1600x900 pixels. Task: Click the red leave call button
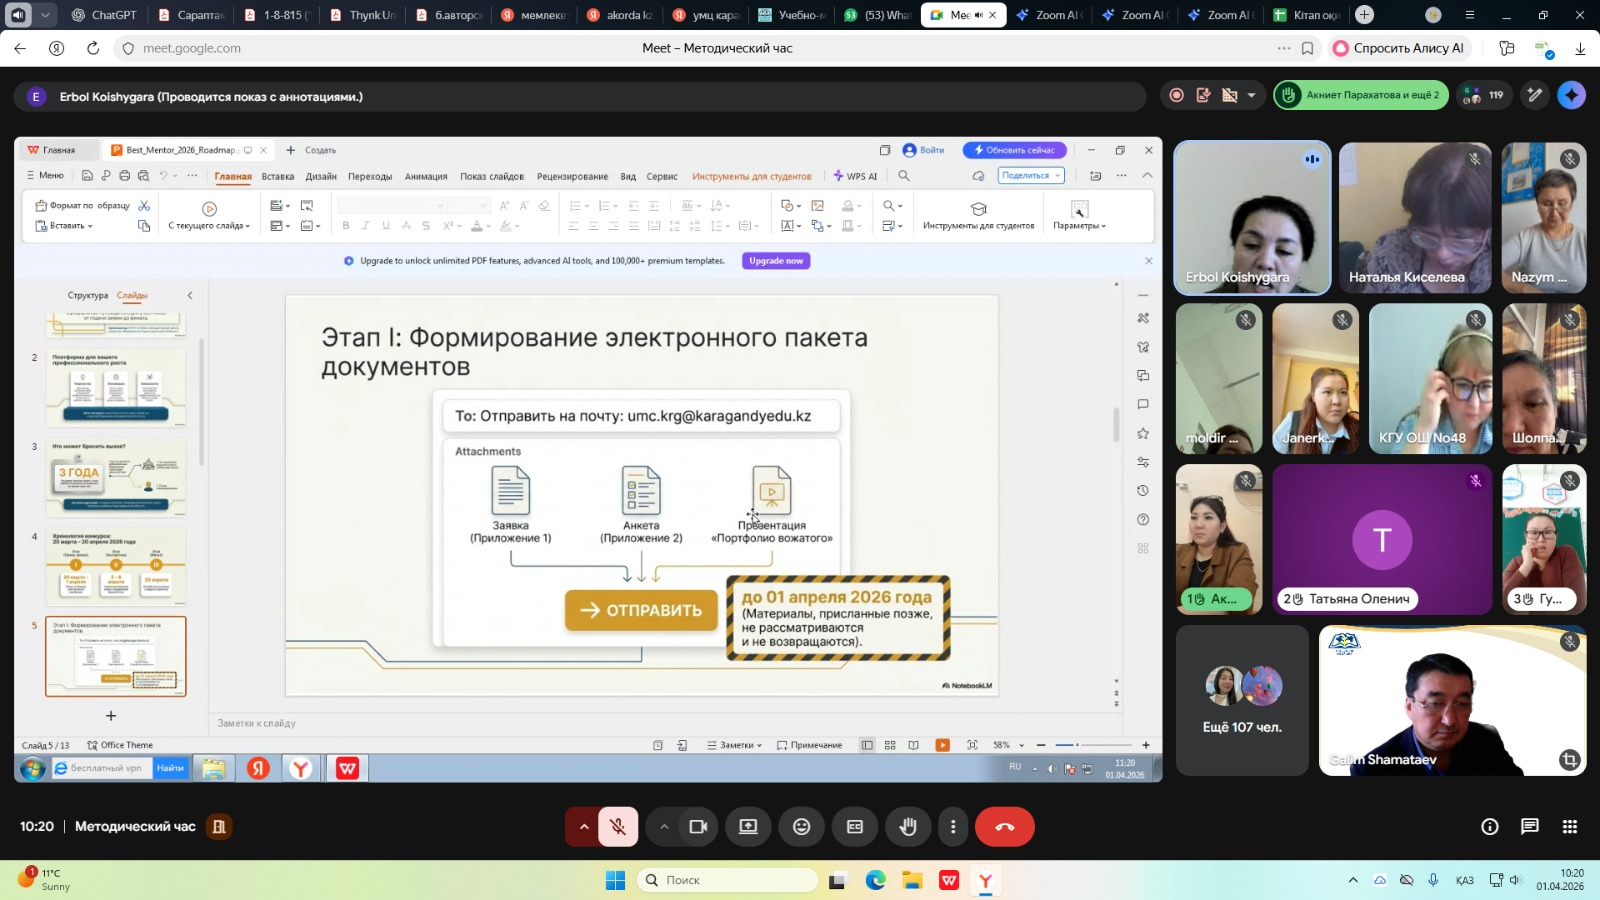point(1004,827)
